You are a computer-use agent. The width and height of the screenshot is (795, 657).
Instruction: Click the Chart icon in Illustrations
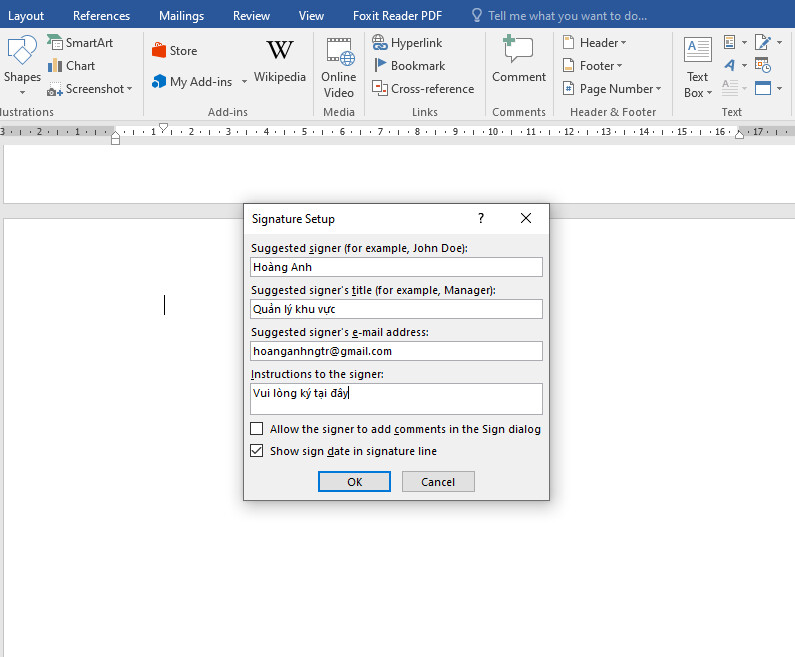point(71,66)
